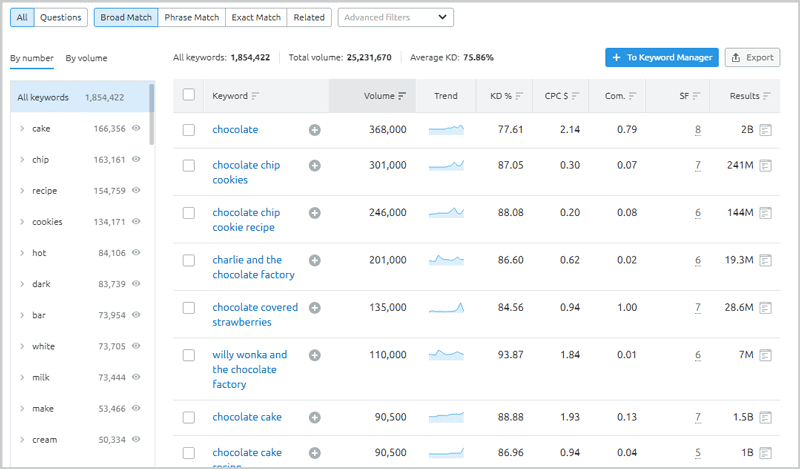Click the To Keyword Manager button
The height and width of the screenshot is (469, 800).
(x=661, y=57)
